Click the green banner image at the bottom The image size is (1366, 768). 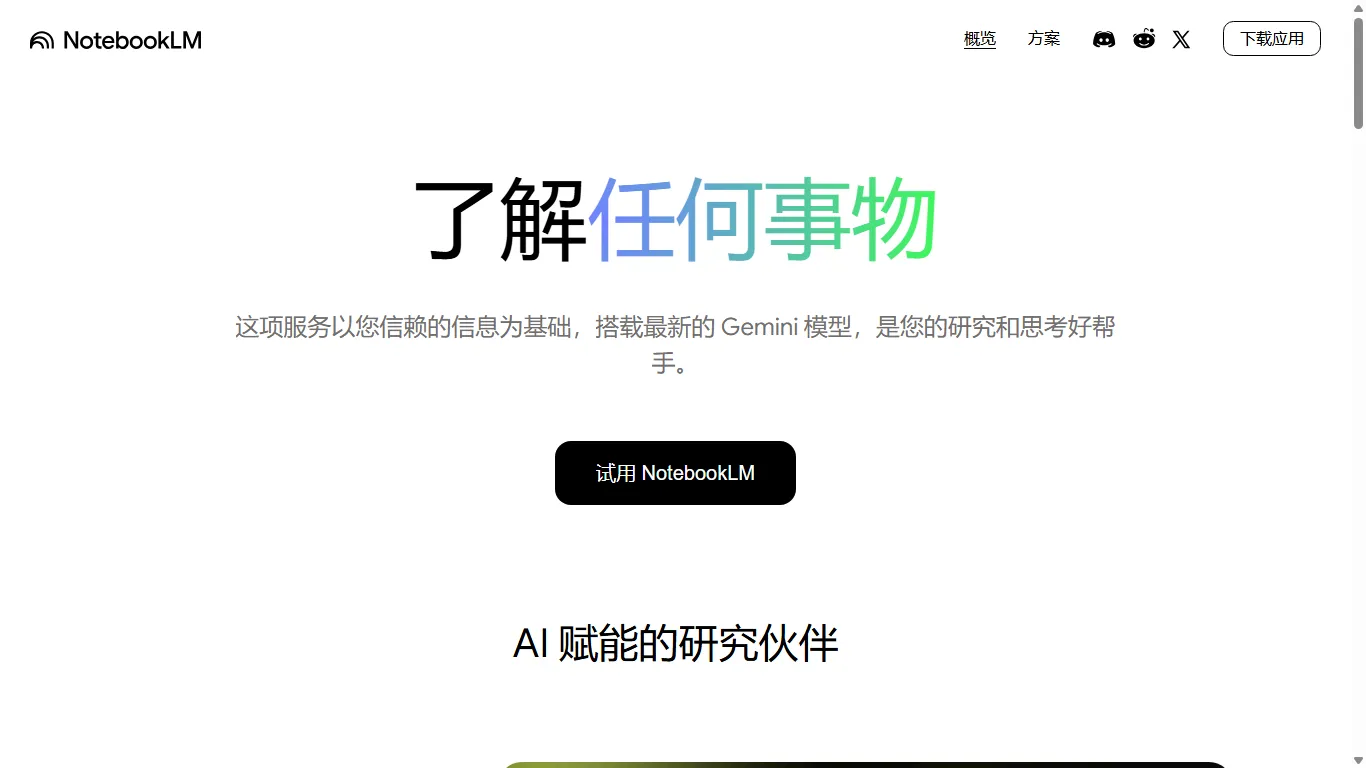[865, 766]
